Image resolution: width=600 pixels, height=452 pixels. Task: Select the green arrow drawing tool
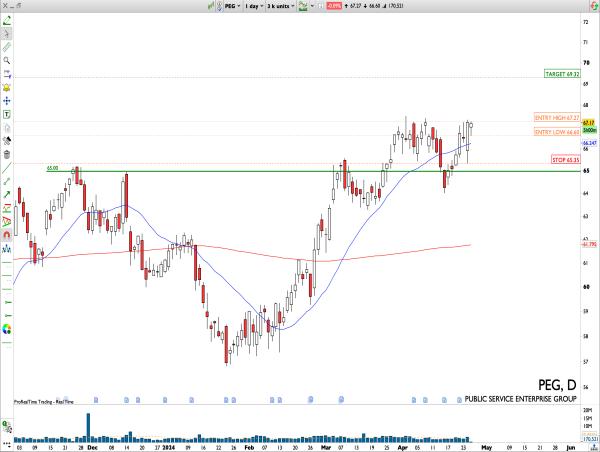tap(7, 195)
